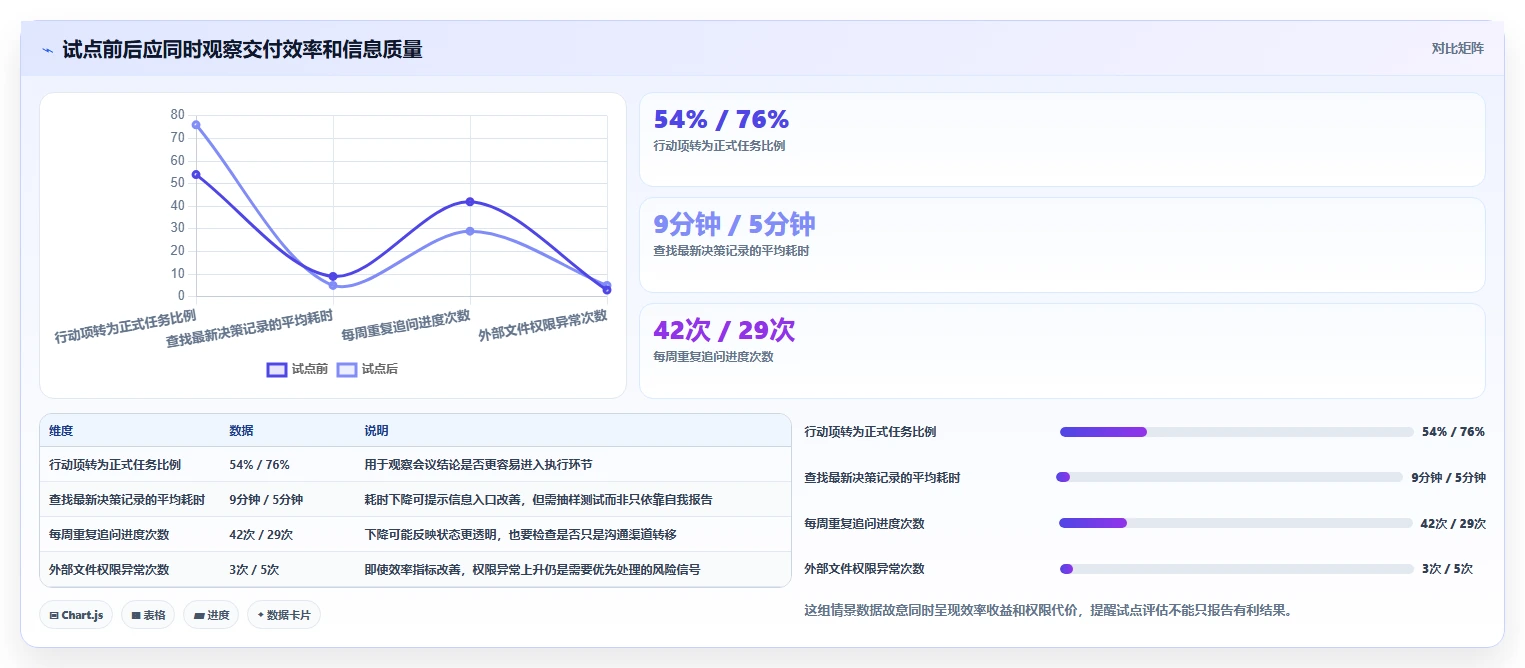Click the header title 试点前后应同时观察交付效率和信息质量
The height and width of the screenshot is (668, 1525).
242,49
